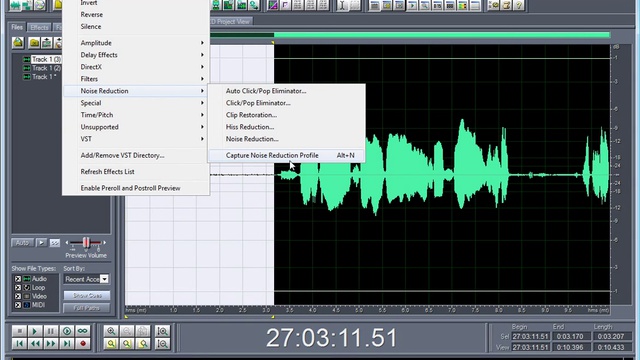
Task: Jump to beginning with the transport button
Action: click(x=19, y=344)
